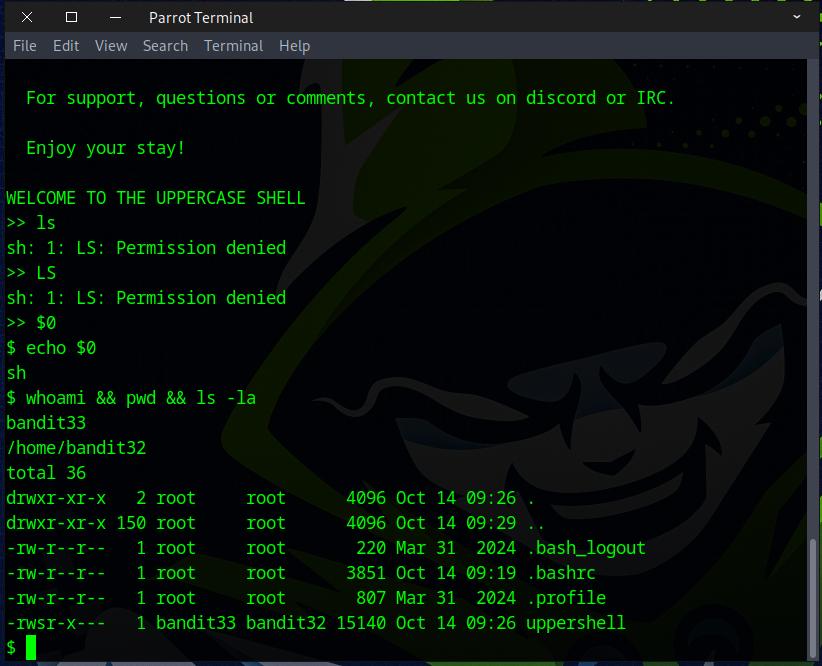The height and width of the screenshot is (666, 822).
Task: Expand the View menu
Action: coord(111,46)
